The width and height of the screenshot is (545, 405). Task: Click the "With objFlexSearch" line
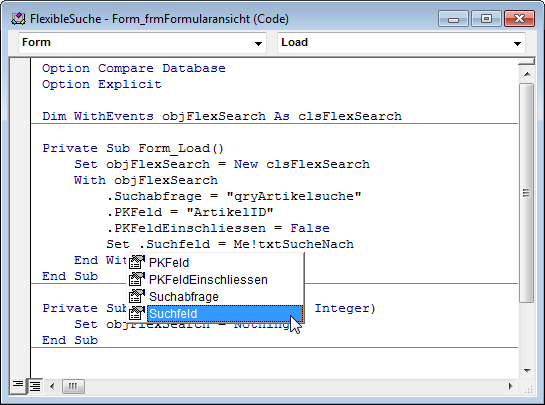[x=146, y=180]
